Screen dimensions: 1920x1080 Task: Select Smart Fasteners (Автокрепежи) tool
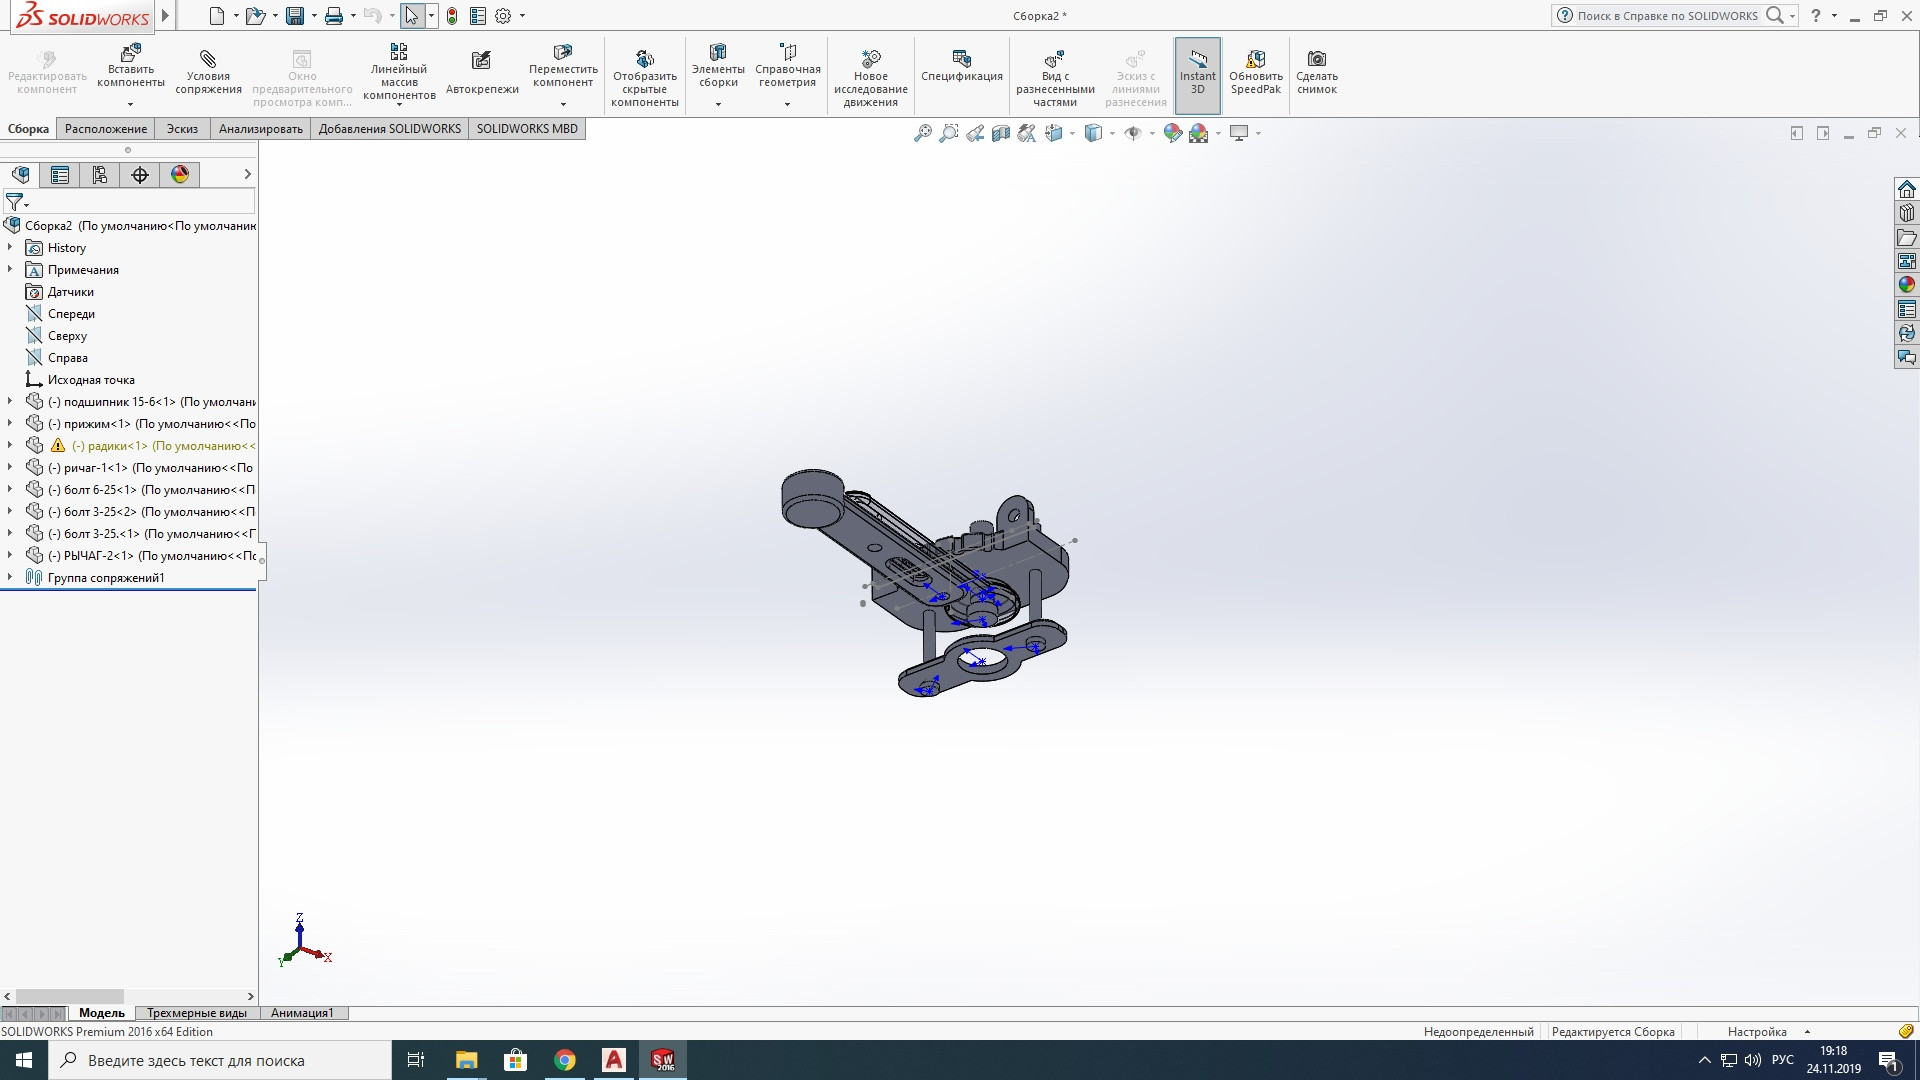click(x=482, y=74)
